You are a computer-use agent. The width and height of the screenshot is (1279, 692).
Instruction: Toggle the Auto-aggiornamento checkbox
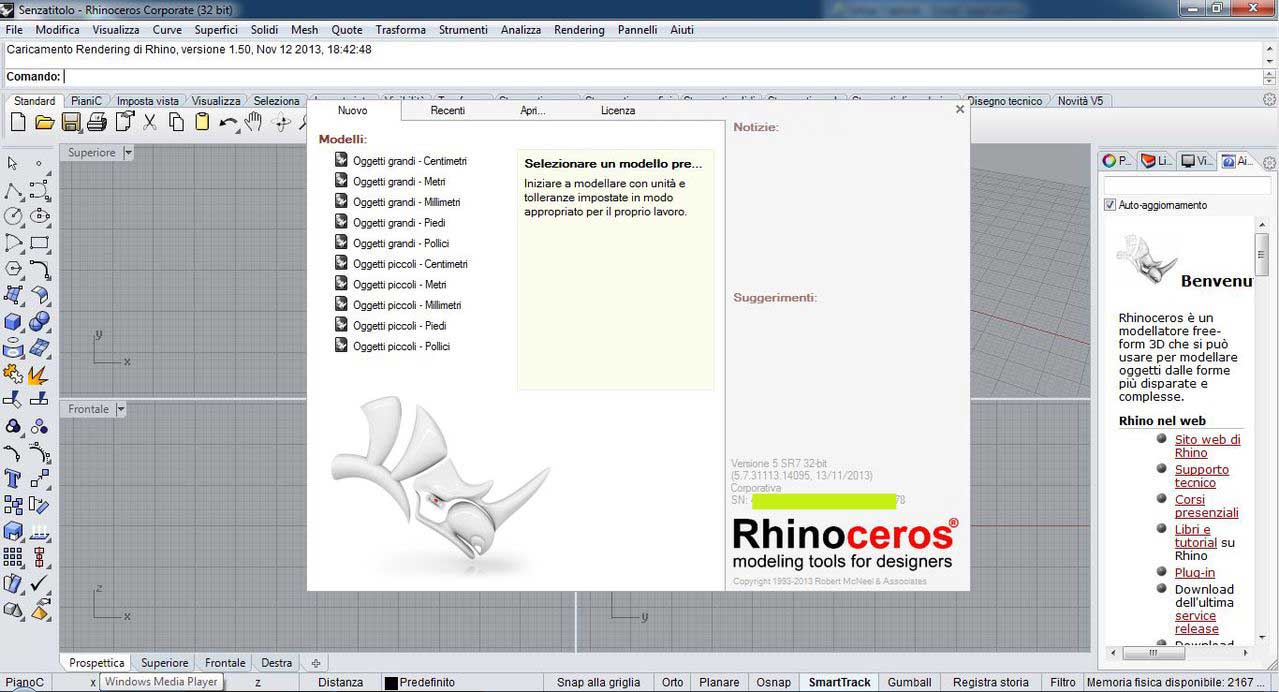pos(1110,205)
